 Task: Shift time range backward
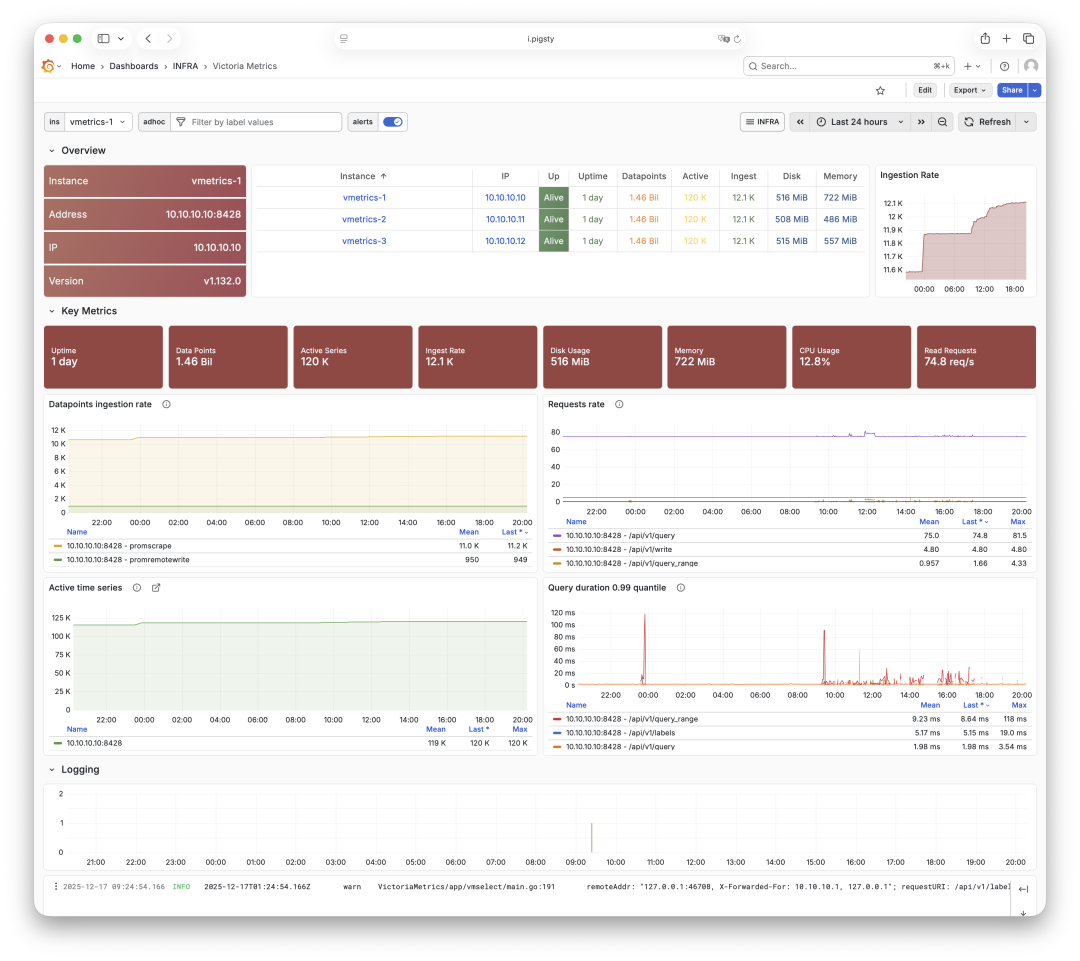click(x=800, y=122)
